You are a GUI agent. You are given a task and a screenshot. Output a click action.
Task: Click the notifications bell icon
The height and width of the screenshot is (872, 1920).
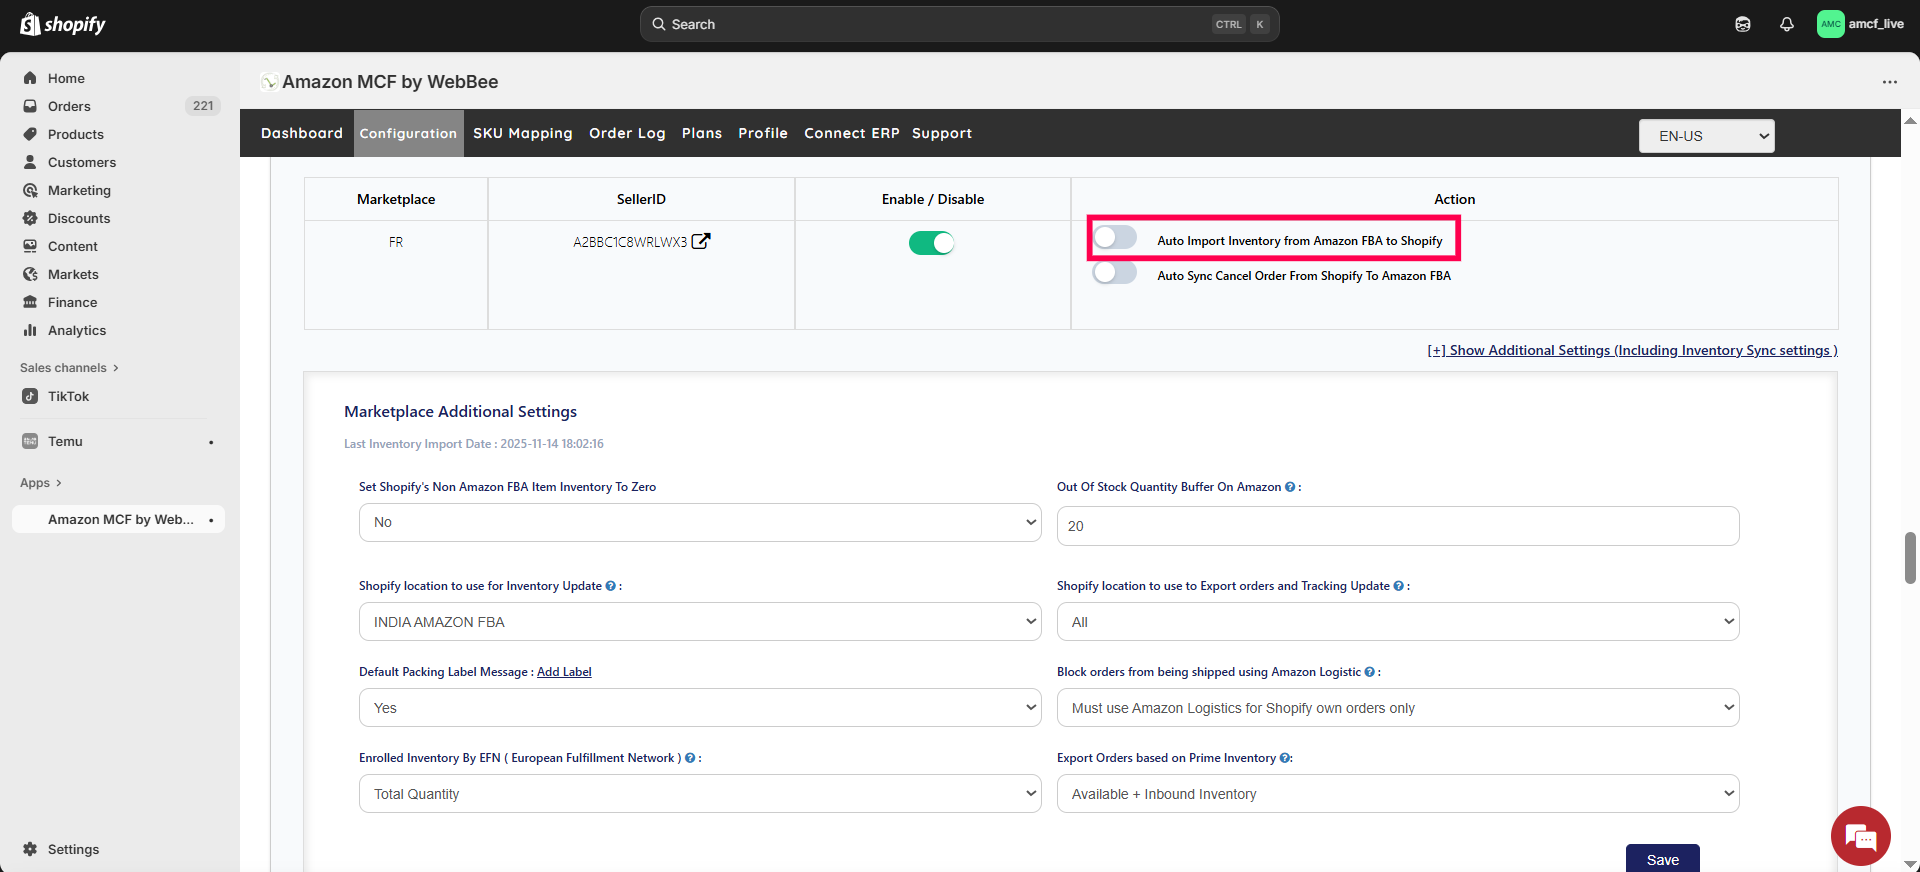click(x=1786, y=24)
